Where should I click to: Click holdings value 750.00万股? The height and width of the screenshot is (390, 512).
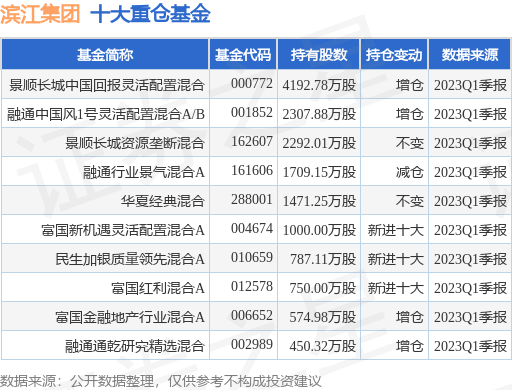point(323,288)
